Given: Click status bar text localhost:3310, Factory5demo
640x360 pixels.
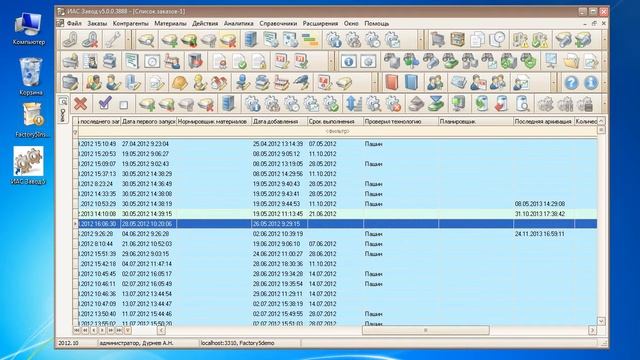Looking at the screenshot, I should pyautogui.click(x=237, y=343).
